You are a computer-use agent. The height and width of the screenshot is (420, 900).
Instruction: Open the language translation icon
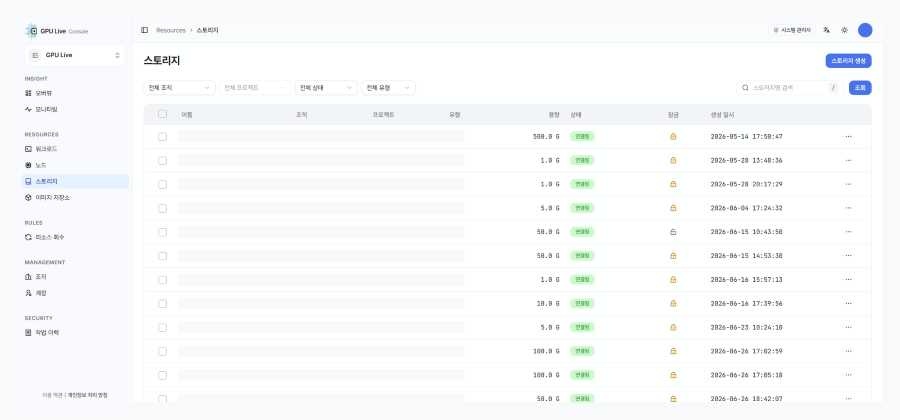827,30
